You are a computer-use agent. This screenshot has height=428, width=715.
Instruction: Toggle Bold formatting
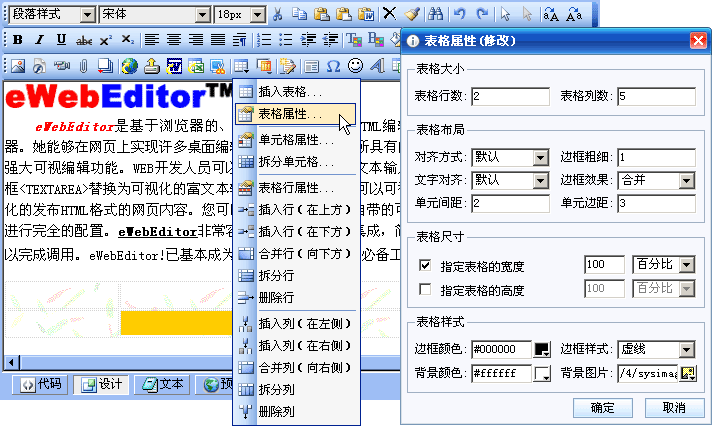[x=17, y=40]
